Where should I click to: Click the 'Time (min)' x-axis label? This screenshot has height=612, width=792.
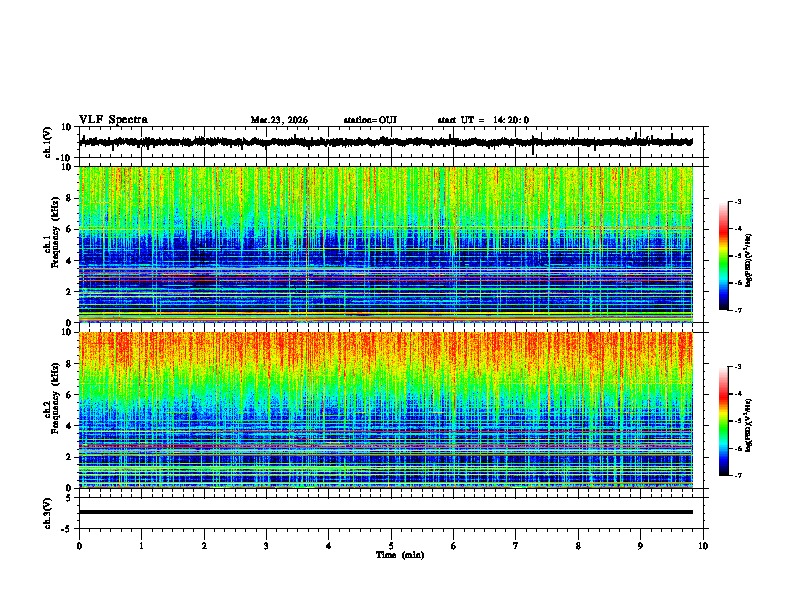[x=400, y=555]
